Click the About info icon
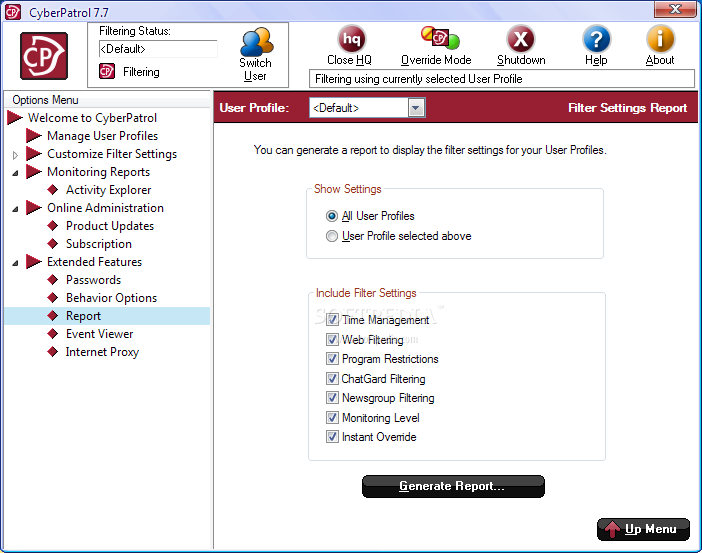Viewport: 702px width, 553px height. (660, 39)
